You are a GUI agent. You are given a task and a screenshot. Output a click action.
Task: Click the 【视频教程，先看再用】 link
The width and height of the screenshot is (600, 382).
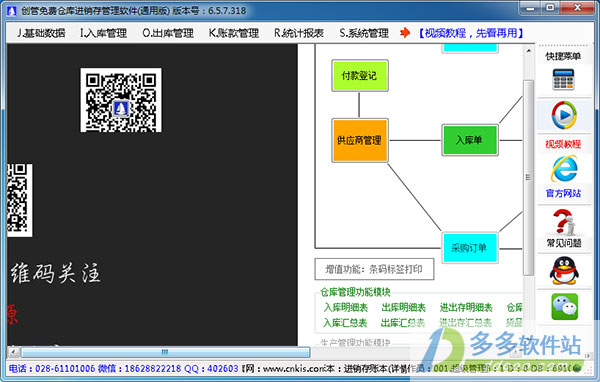[x=471, y=33]
